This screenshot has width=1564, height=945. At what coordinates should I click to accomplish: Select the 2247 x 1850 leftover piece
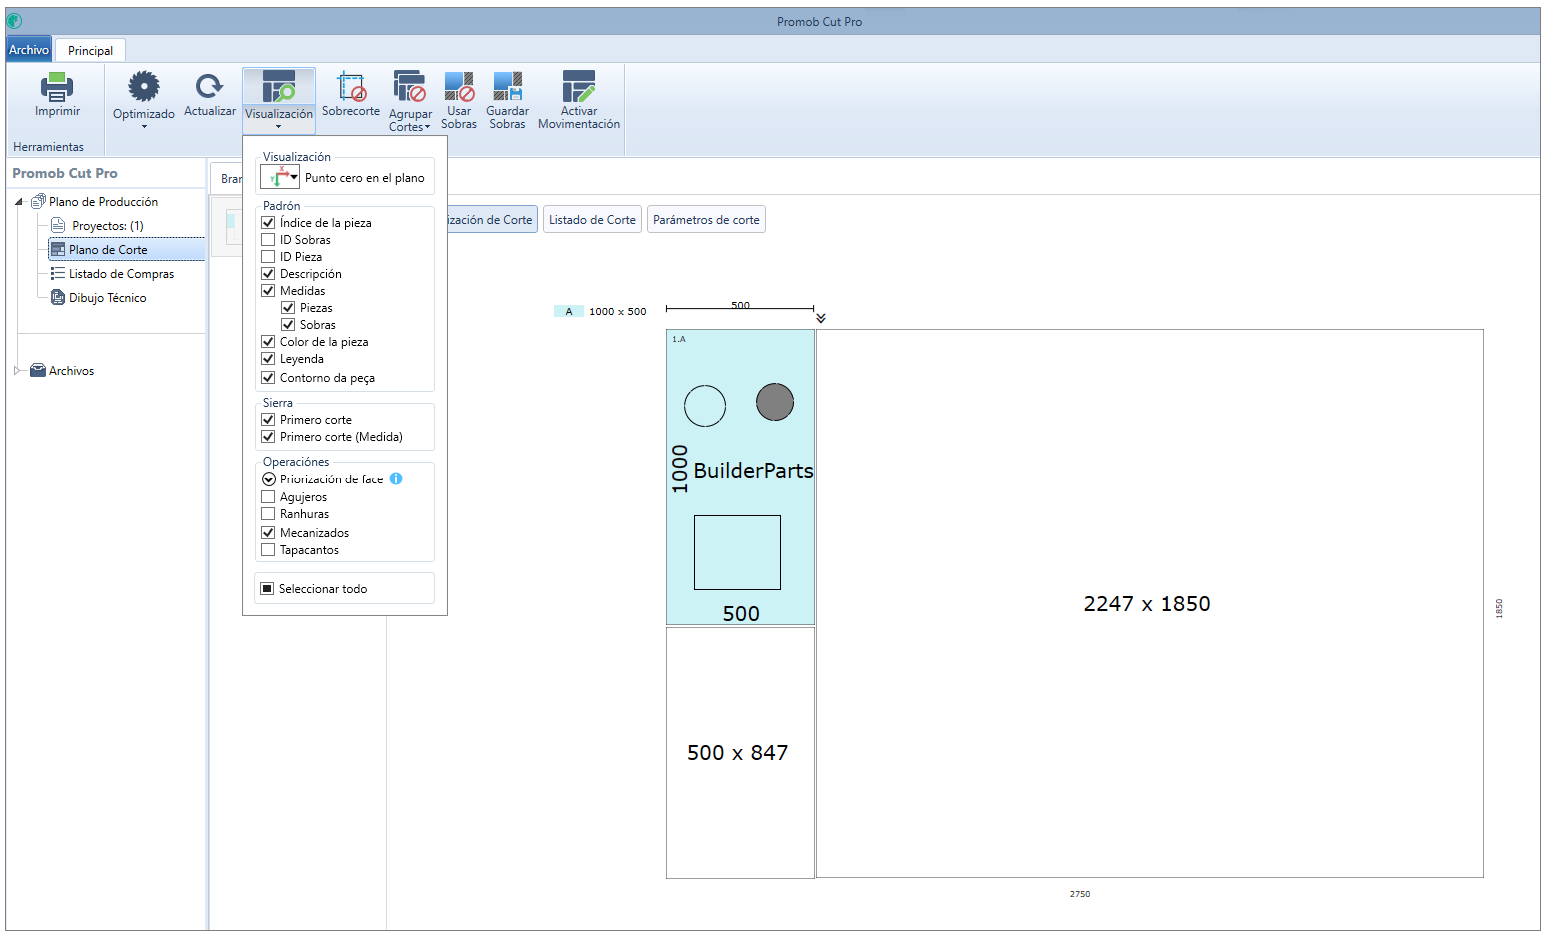point(1150,604)
